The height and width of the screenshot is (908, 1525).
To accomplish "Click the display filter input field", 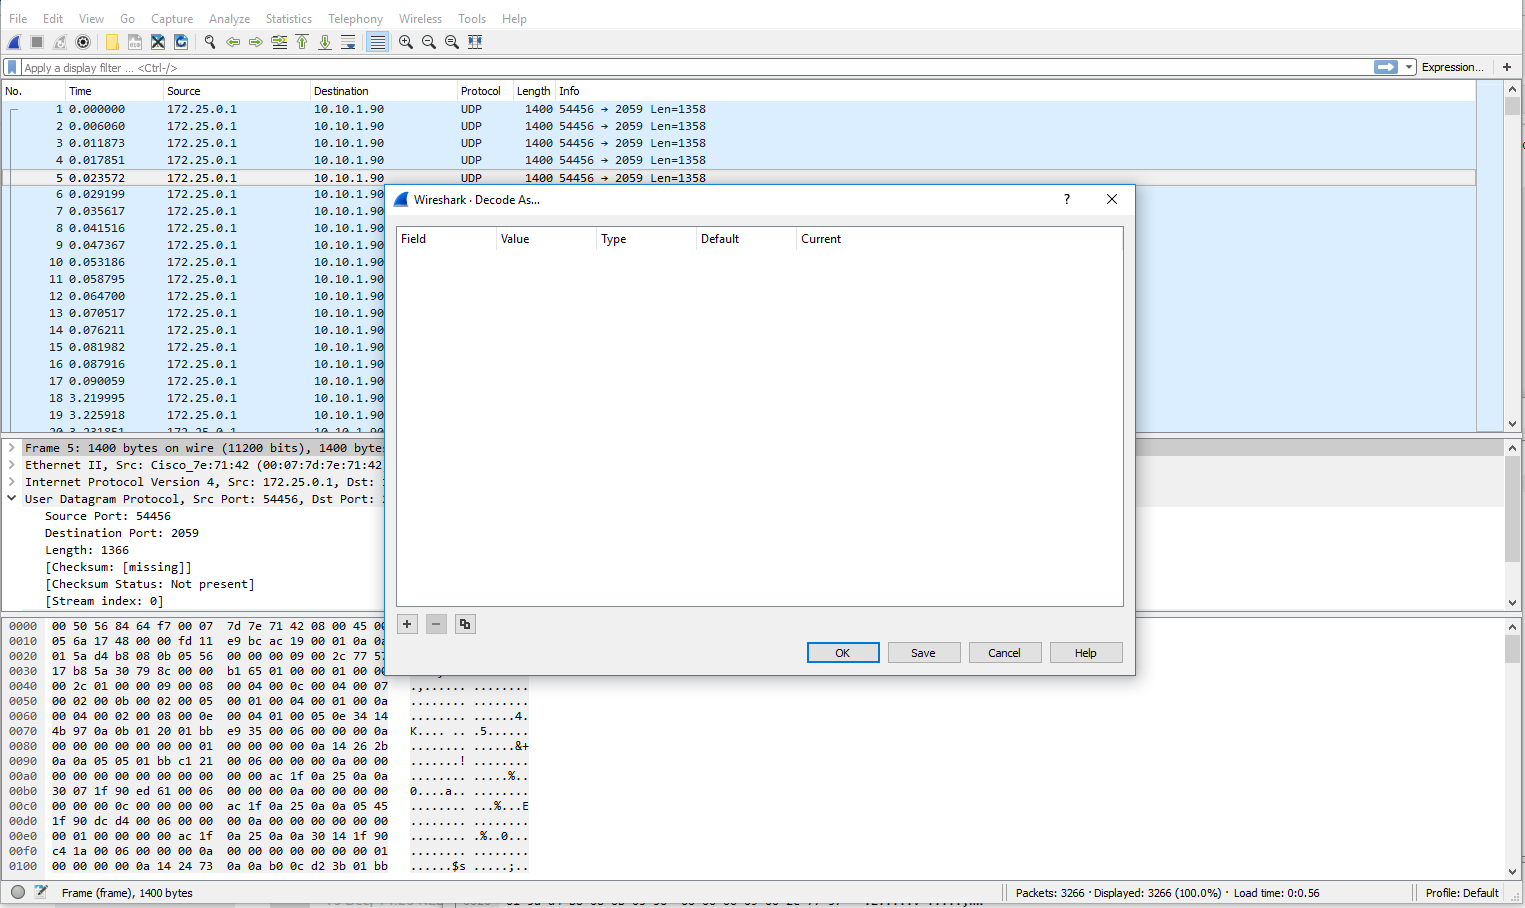I will click(696, 67).
